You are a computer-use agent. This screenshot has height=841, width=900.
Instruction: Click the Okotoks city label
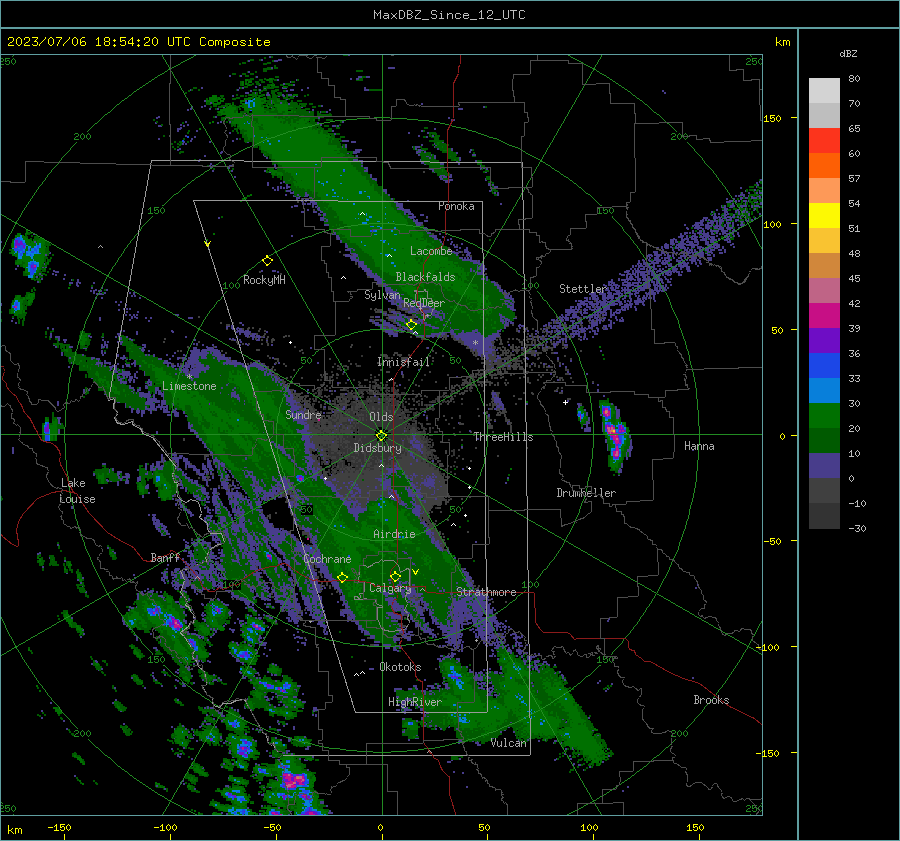point(400,667)
